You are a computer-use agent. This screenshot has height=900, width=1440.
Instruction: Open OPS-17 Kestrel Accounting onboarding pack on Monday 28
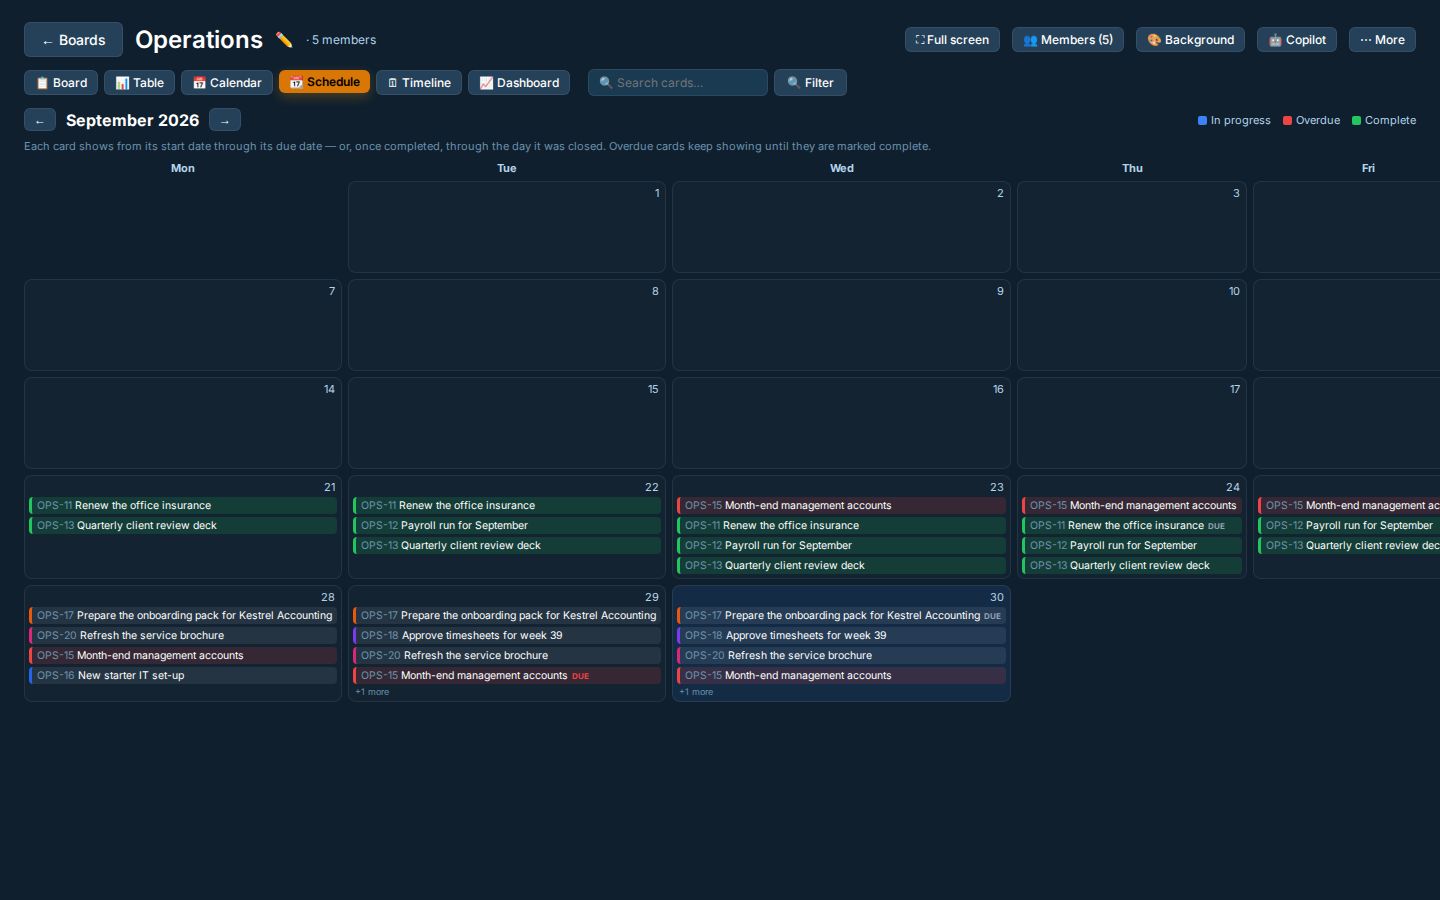(x=183, y=616)
